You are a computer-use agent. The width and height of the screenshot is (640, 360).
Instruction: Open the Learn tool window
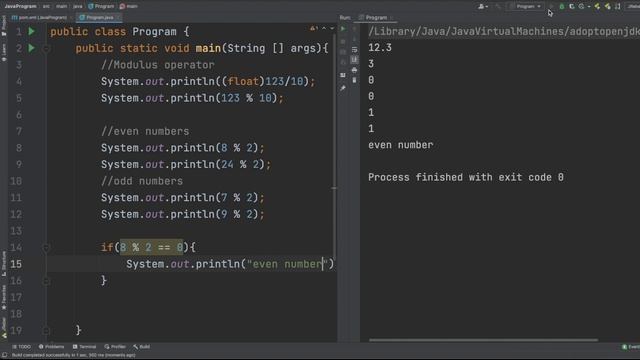[x=4, y=52]
